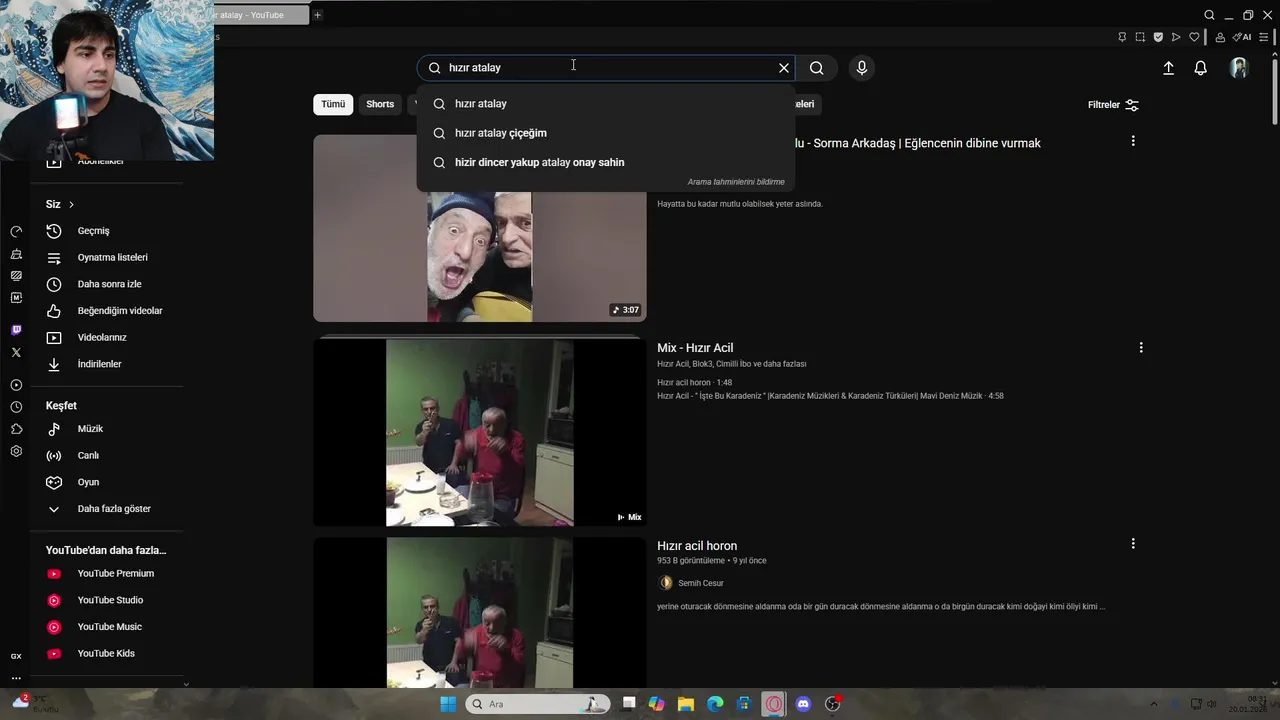
Task: Click the ad blocker shield in address bar
Action: pyautogui.click(x=1158, y=37)
